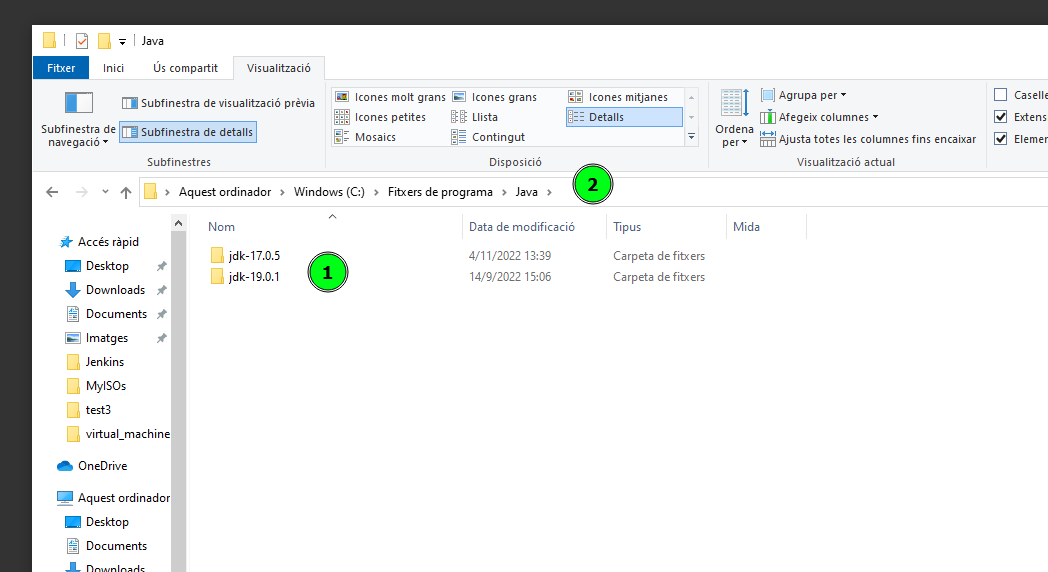
Task: Uncheck the Extens checkbox
Action: (1001, 117)
